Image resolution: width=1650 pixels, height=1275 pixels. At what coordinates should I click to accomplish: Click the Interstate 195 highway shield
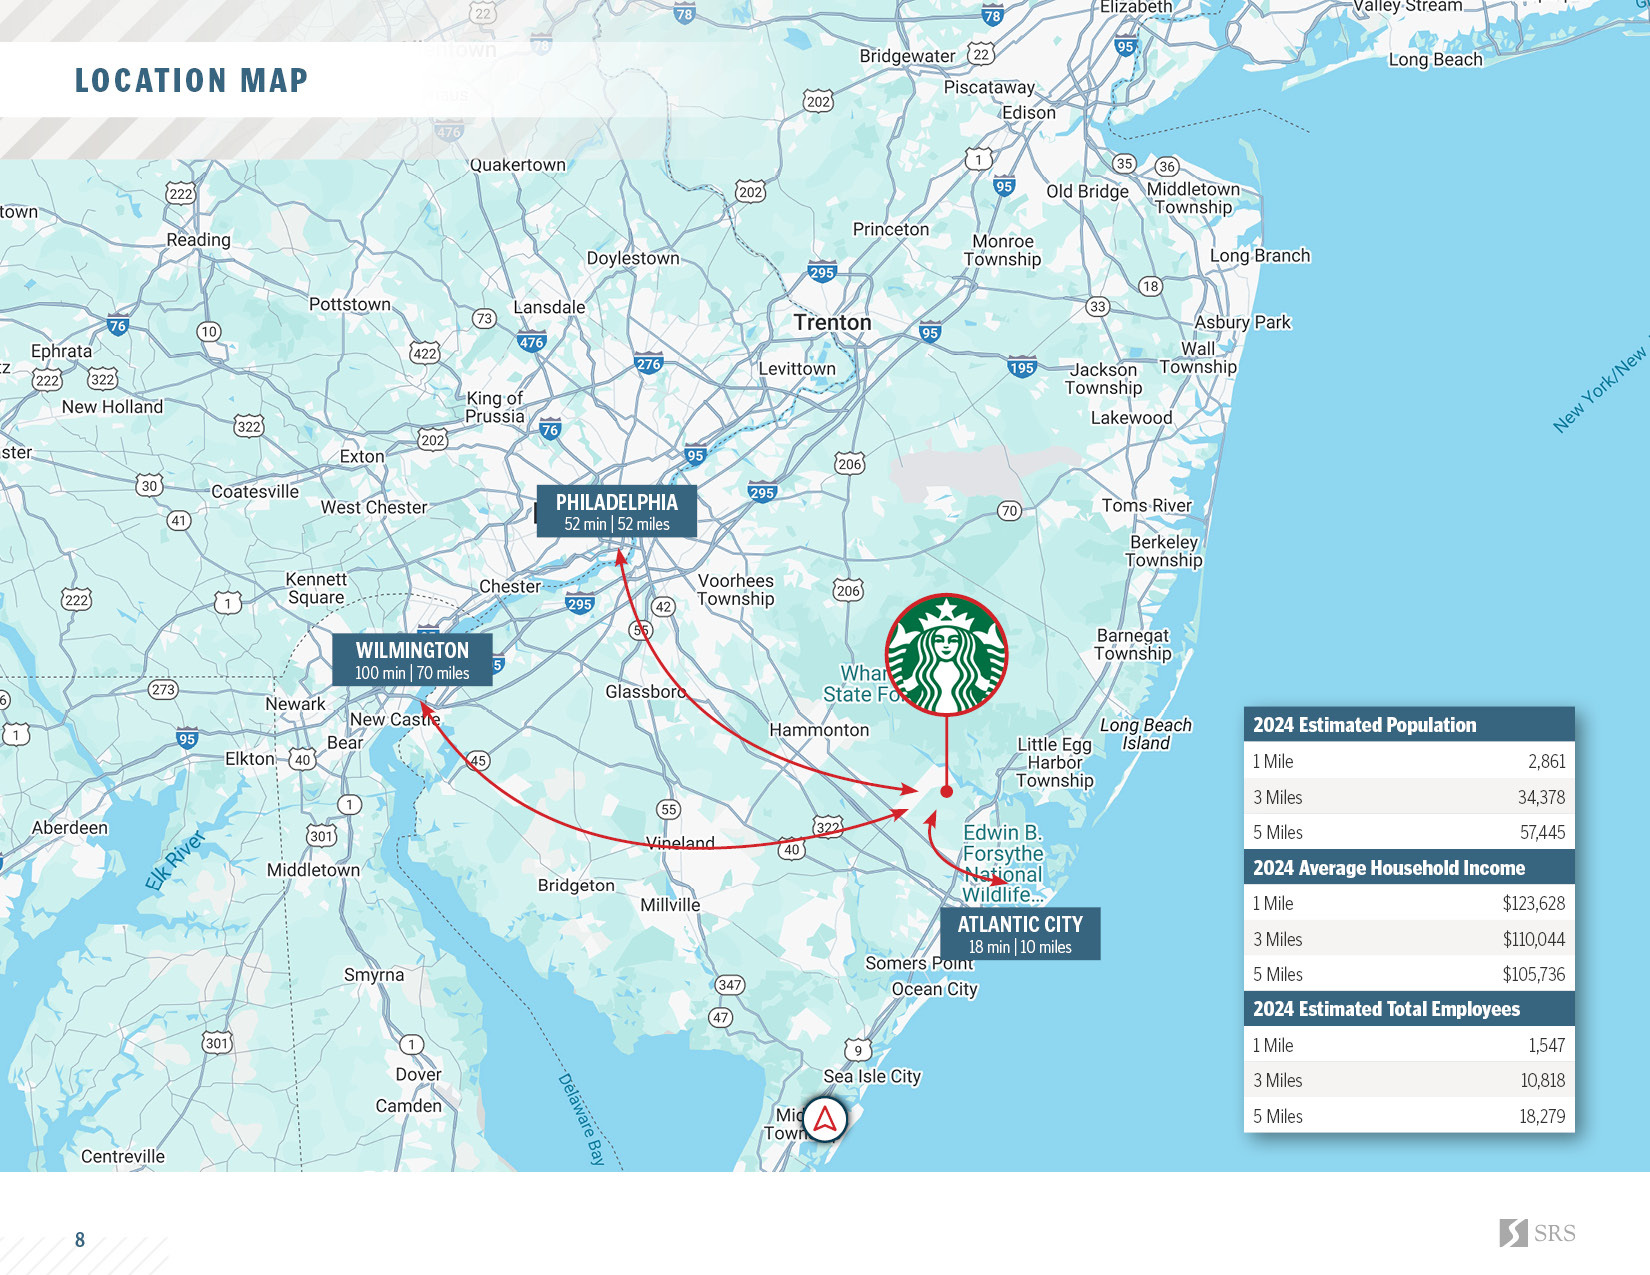coord(1022,367)
